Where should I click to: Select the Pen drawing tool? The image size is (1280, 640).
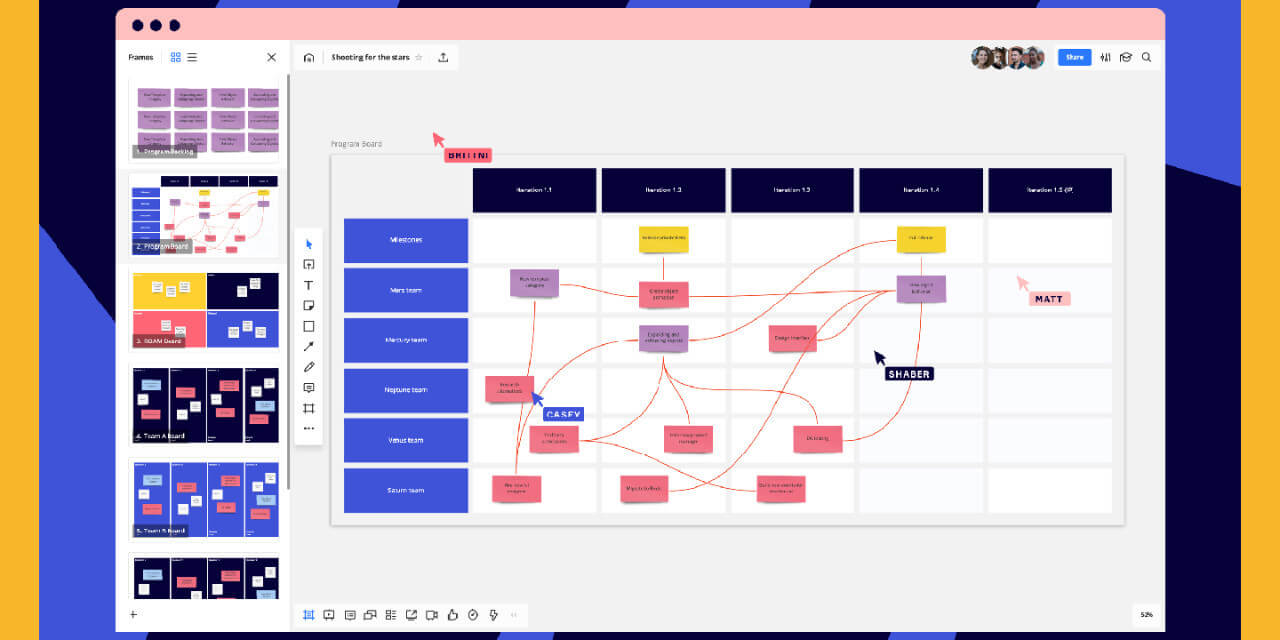[x=309, y=367]
